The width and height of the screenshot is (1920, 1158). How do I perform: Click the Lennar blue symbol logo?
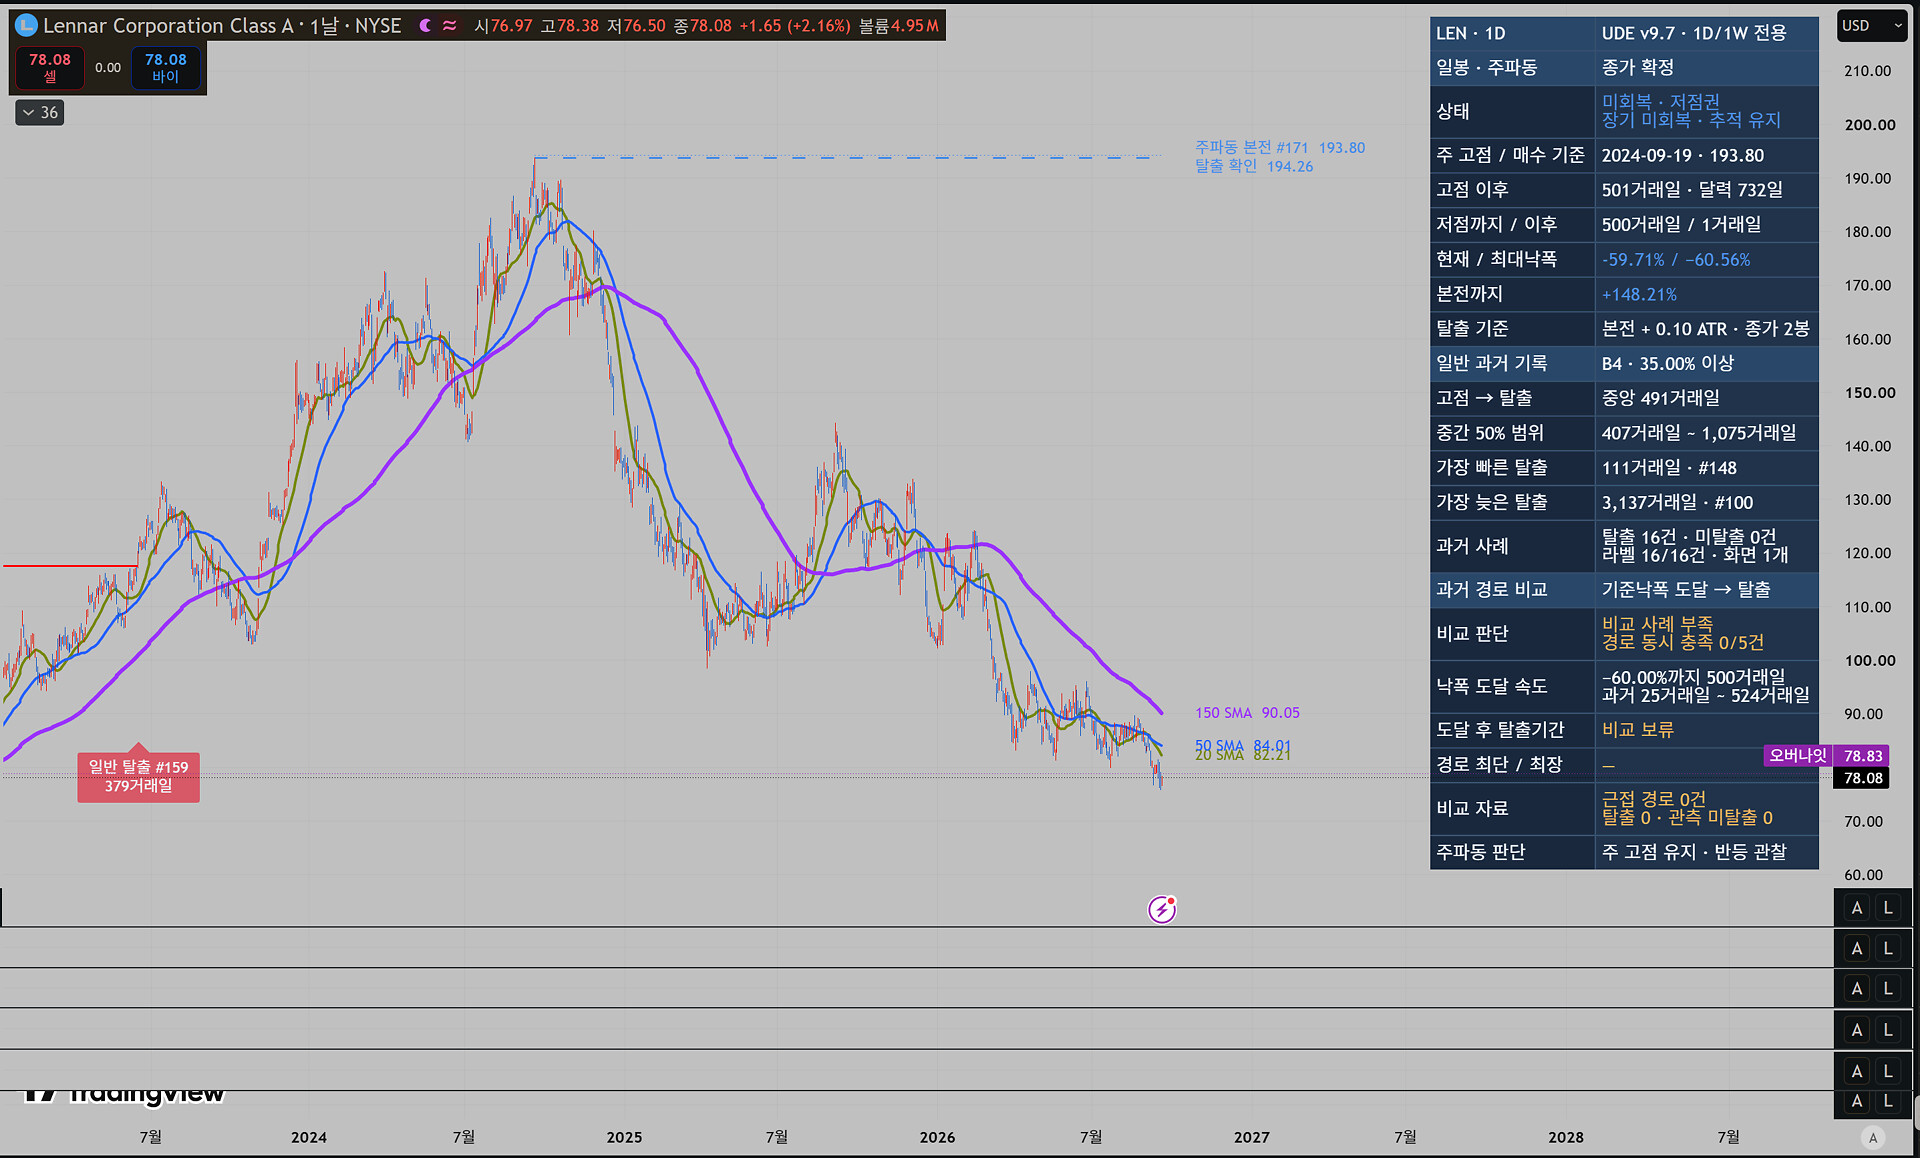coord(26,26)
